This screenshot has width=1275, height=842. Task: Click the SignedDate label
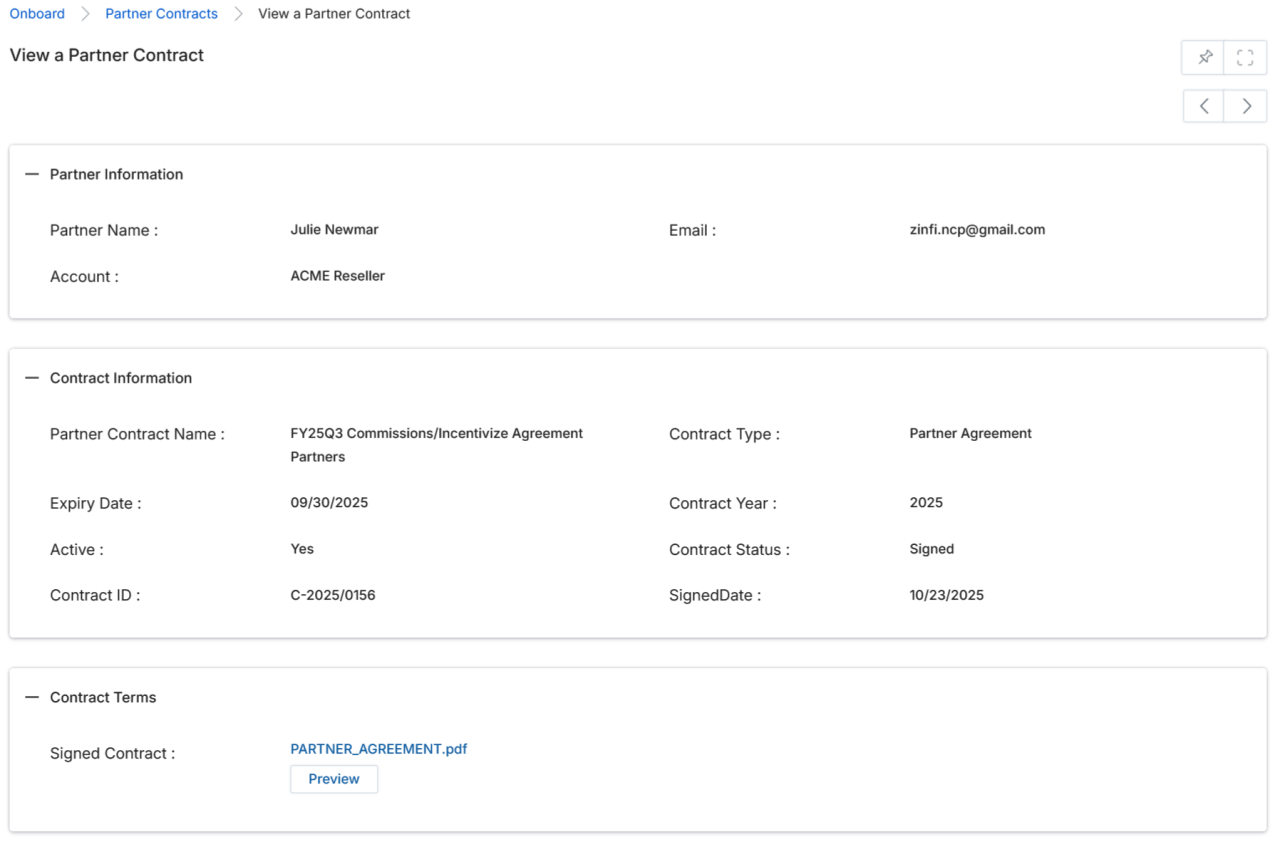click(715, 595)
